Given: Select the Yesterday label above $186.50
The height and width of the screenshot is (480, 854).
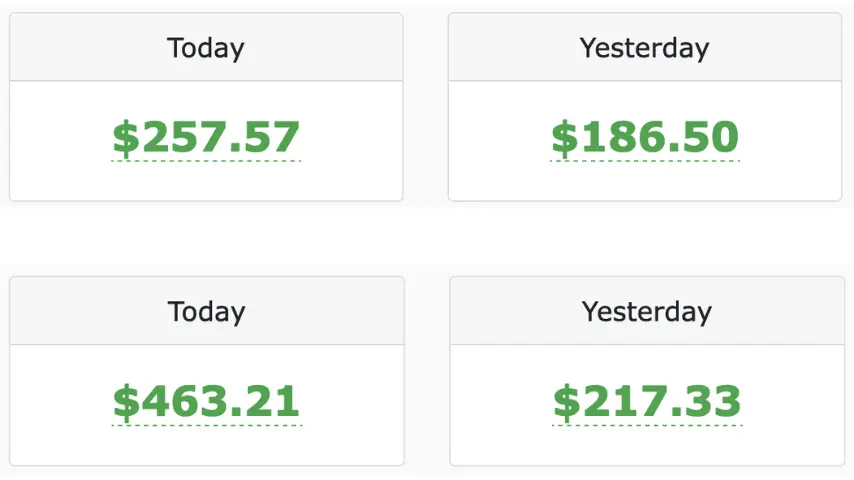Looking at the screenshot, I should 645,47.
